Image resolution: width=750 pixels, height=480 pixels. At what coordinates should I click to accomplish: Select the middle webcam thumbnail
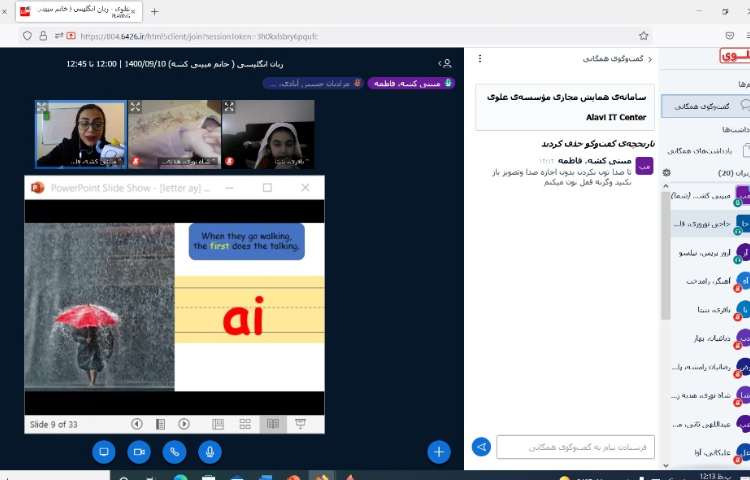point(175,134)
